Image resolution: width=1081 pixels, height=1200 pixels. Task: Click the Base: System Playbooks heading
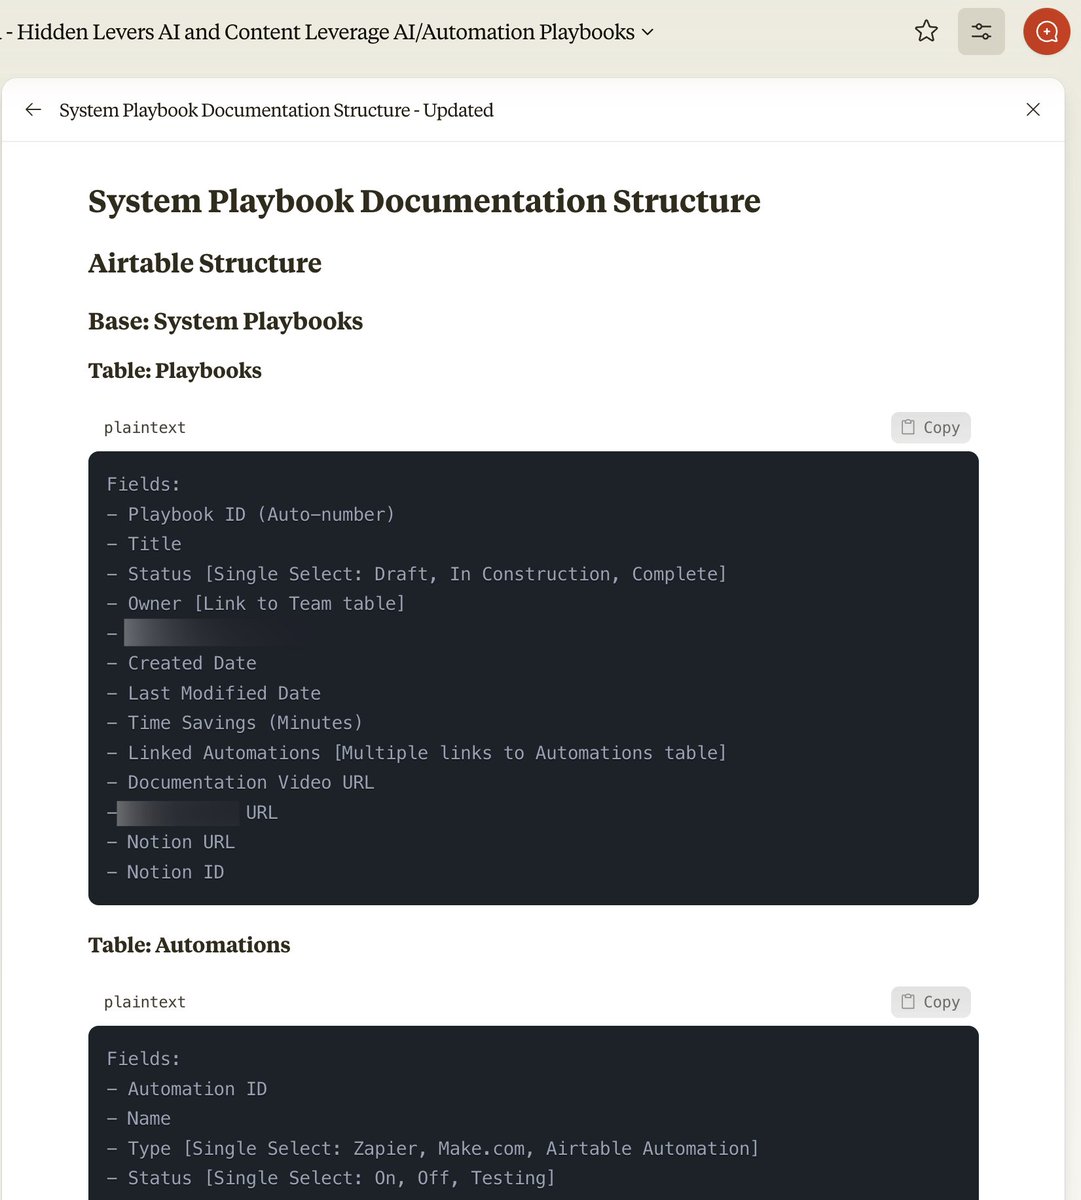pyautogui.click(x=225, y=321)
